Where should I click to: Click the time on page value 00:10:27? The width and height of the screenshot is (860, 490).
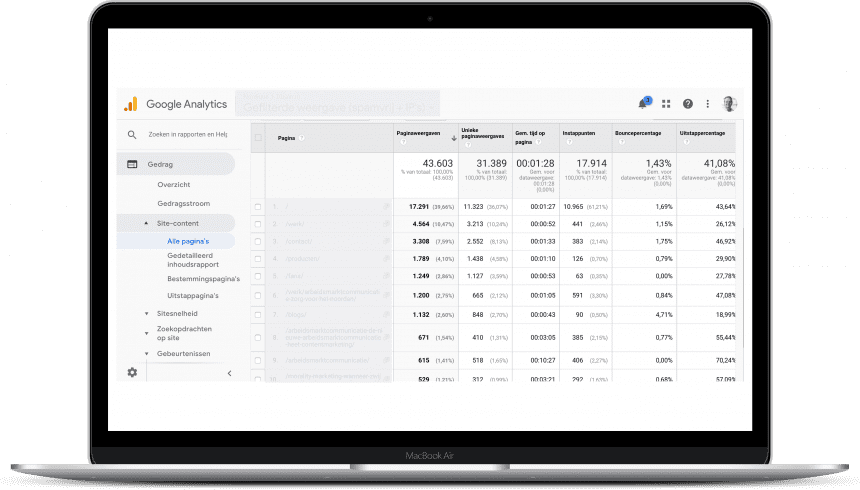[543, 361]
